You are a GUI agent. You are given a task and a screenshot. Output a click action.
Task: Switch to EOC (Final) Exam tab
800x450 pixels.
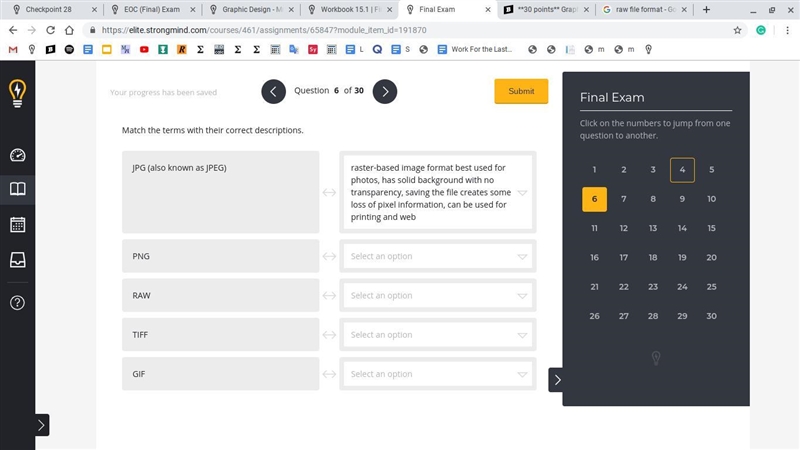(x=152, y=9)
